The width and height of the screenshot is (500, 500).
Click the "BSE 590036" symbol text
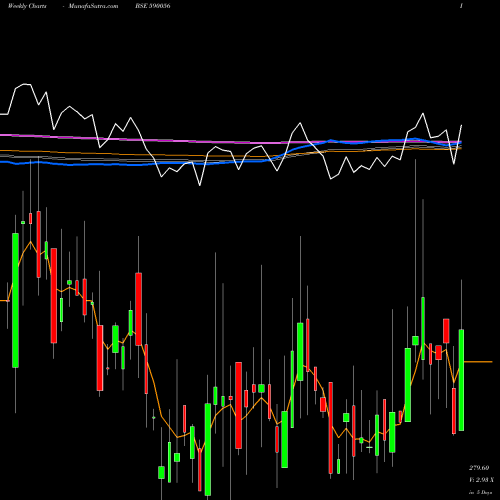(153, 6)
